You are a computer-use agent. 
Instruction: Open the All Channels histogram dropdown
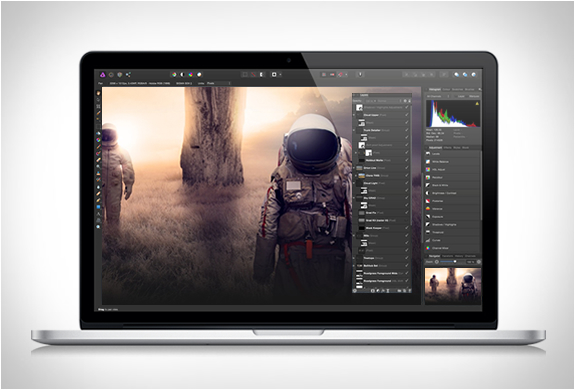click(438, 96)
